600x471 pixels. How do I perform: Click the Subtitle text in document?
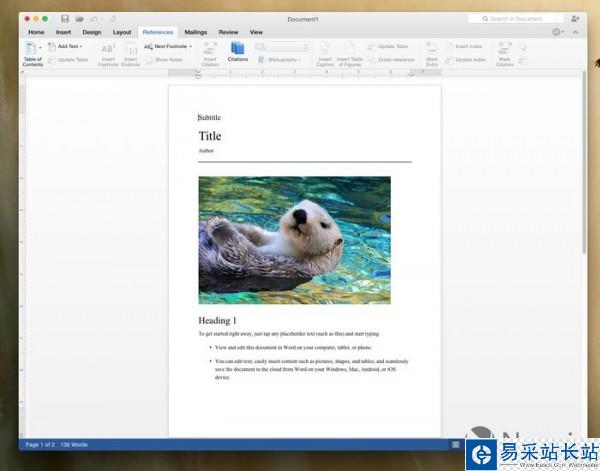point(209,117)
